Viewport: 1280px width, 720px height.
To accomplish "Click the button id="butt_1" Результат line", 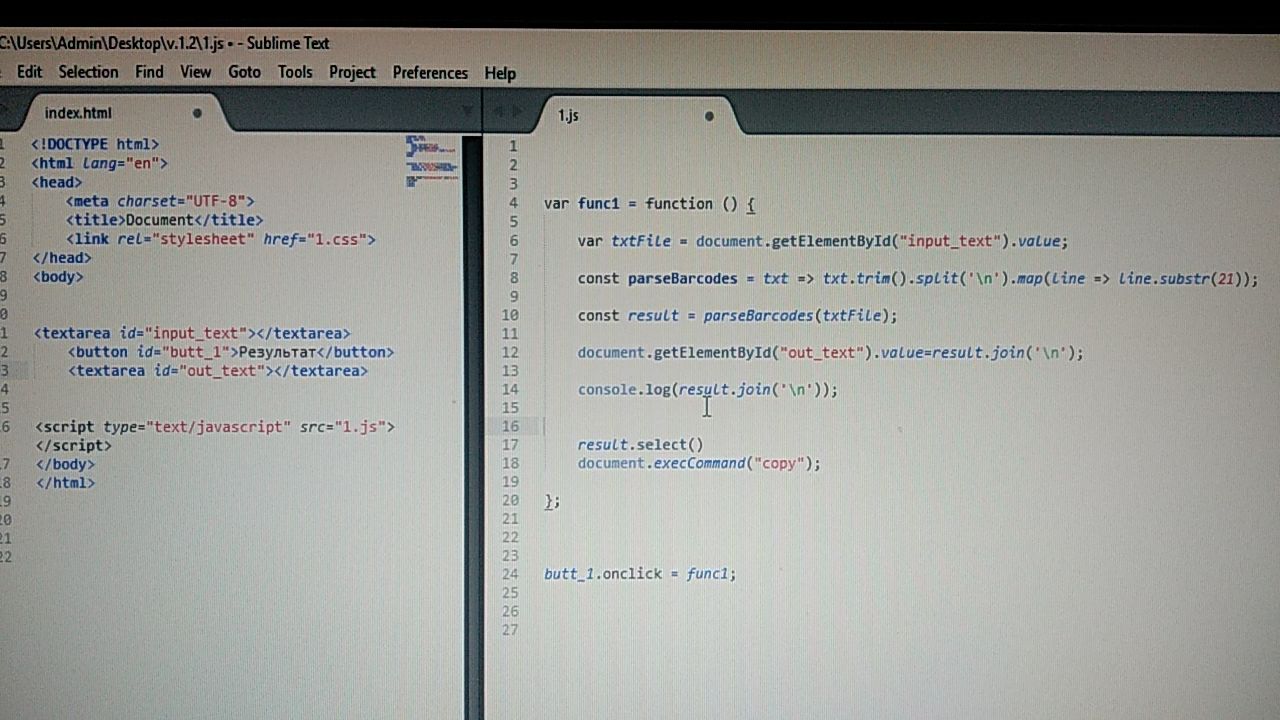I will [x=231, y=352].
